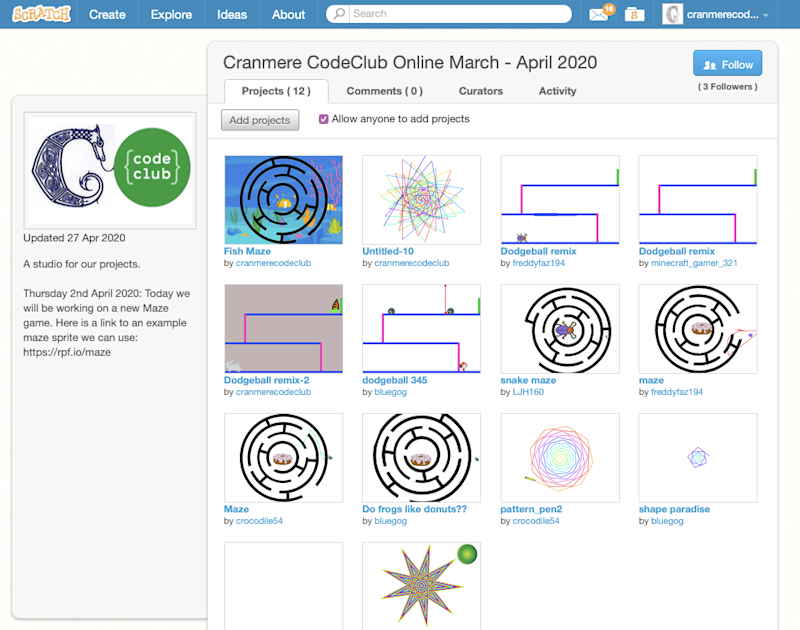The width and height of the screenshot is (800, 630).
Task: Open cranmerecodeclub link under Fish Maze
Action: click(273, 263)
